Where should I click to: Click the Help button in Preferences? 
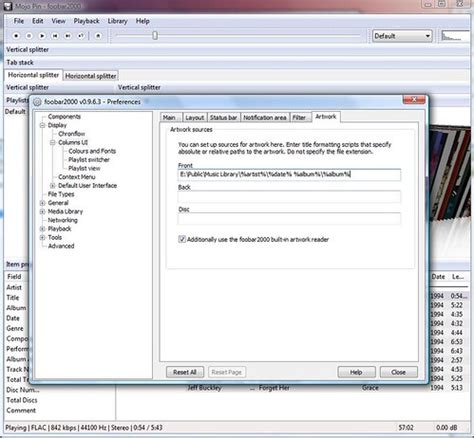[356, 372]
